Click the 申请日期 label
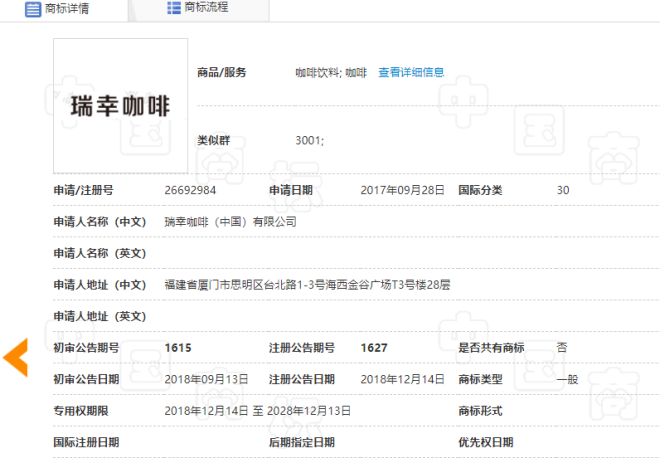The width and height of the screenshot is (661, 458). [x=291, y=190]
